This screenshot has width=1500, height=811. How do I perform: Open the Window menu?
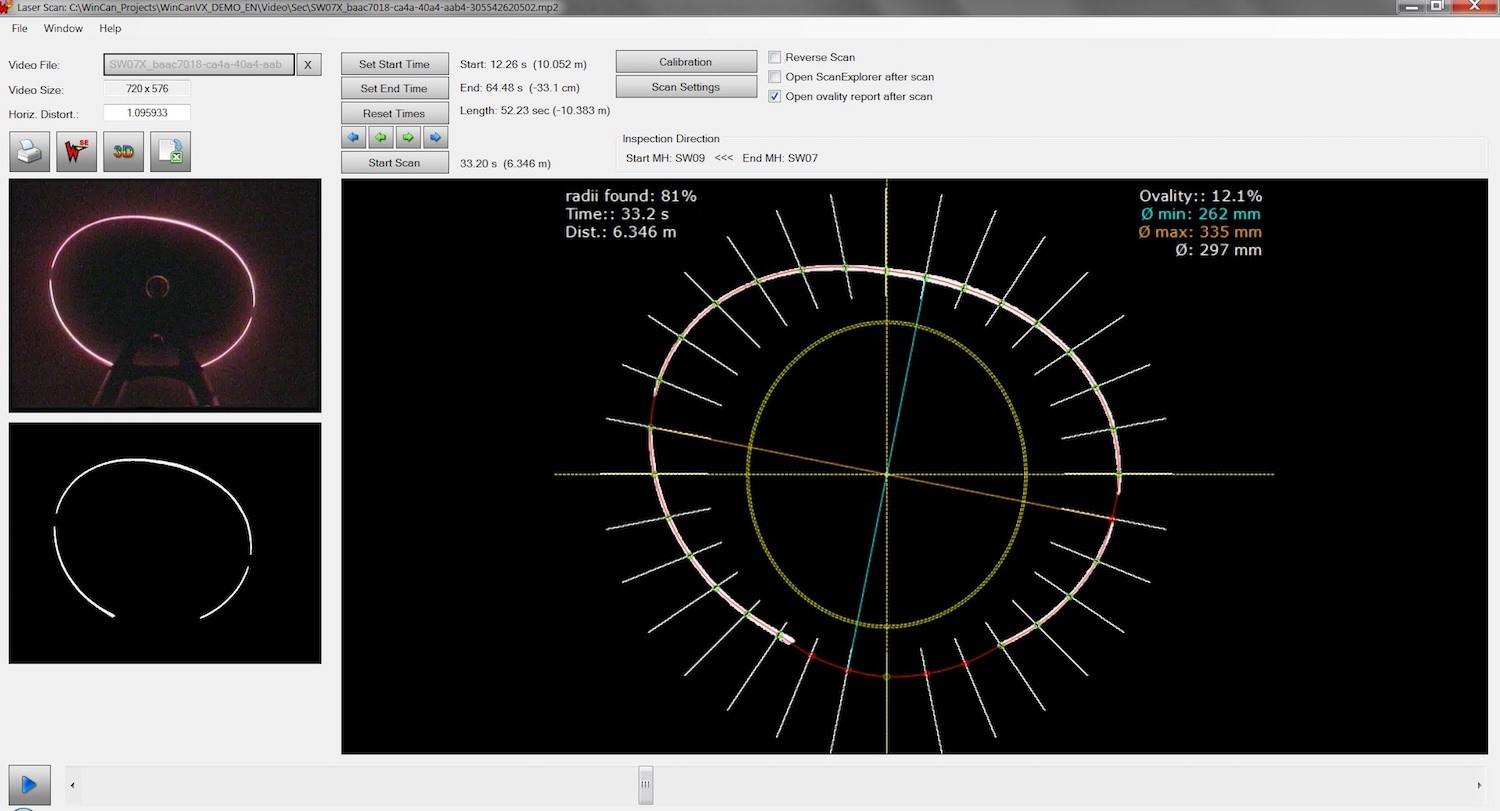(x=63, y=29)
